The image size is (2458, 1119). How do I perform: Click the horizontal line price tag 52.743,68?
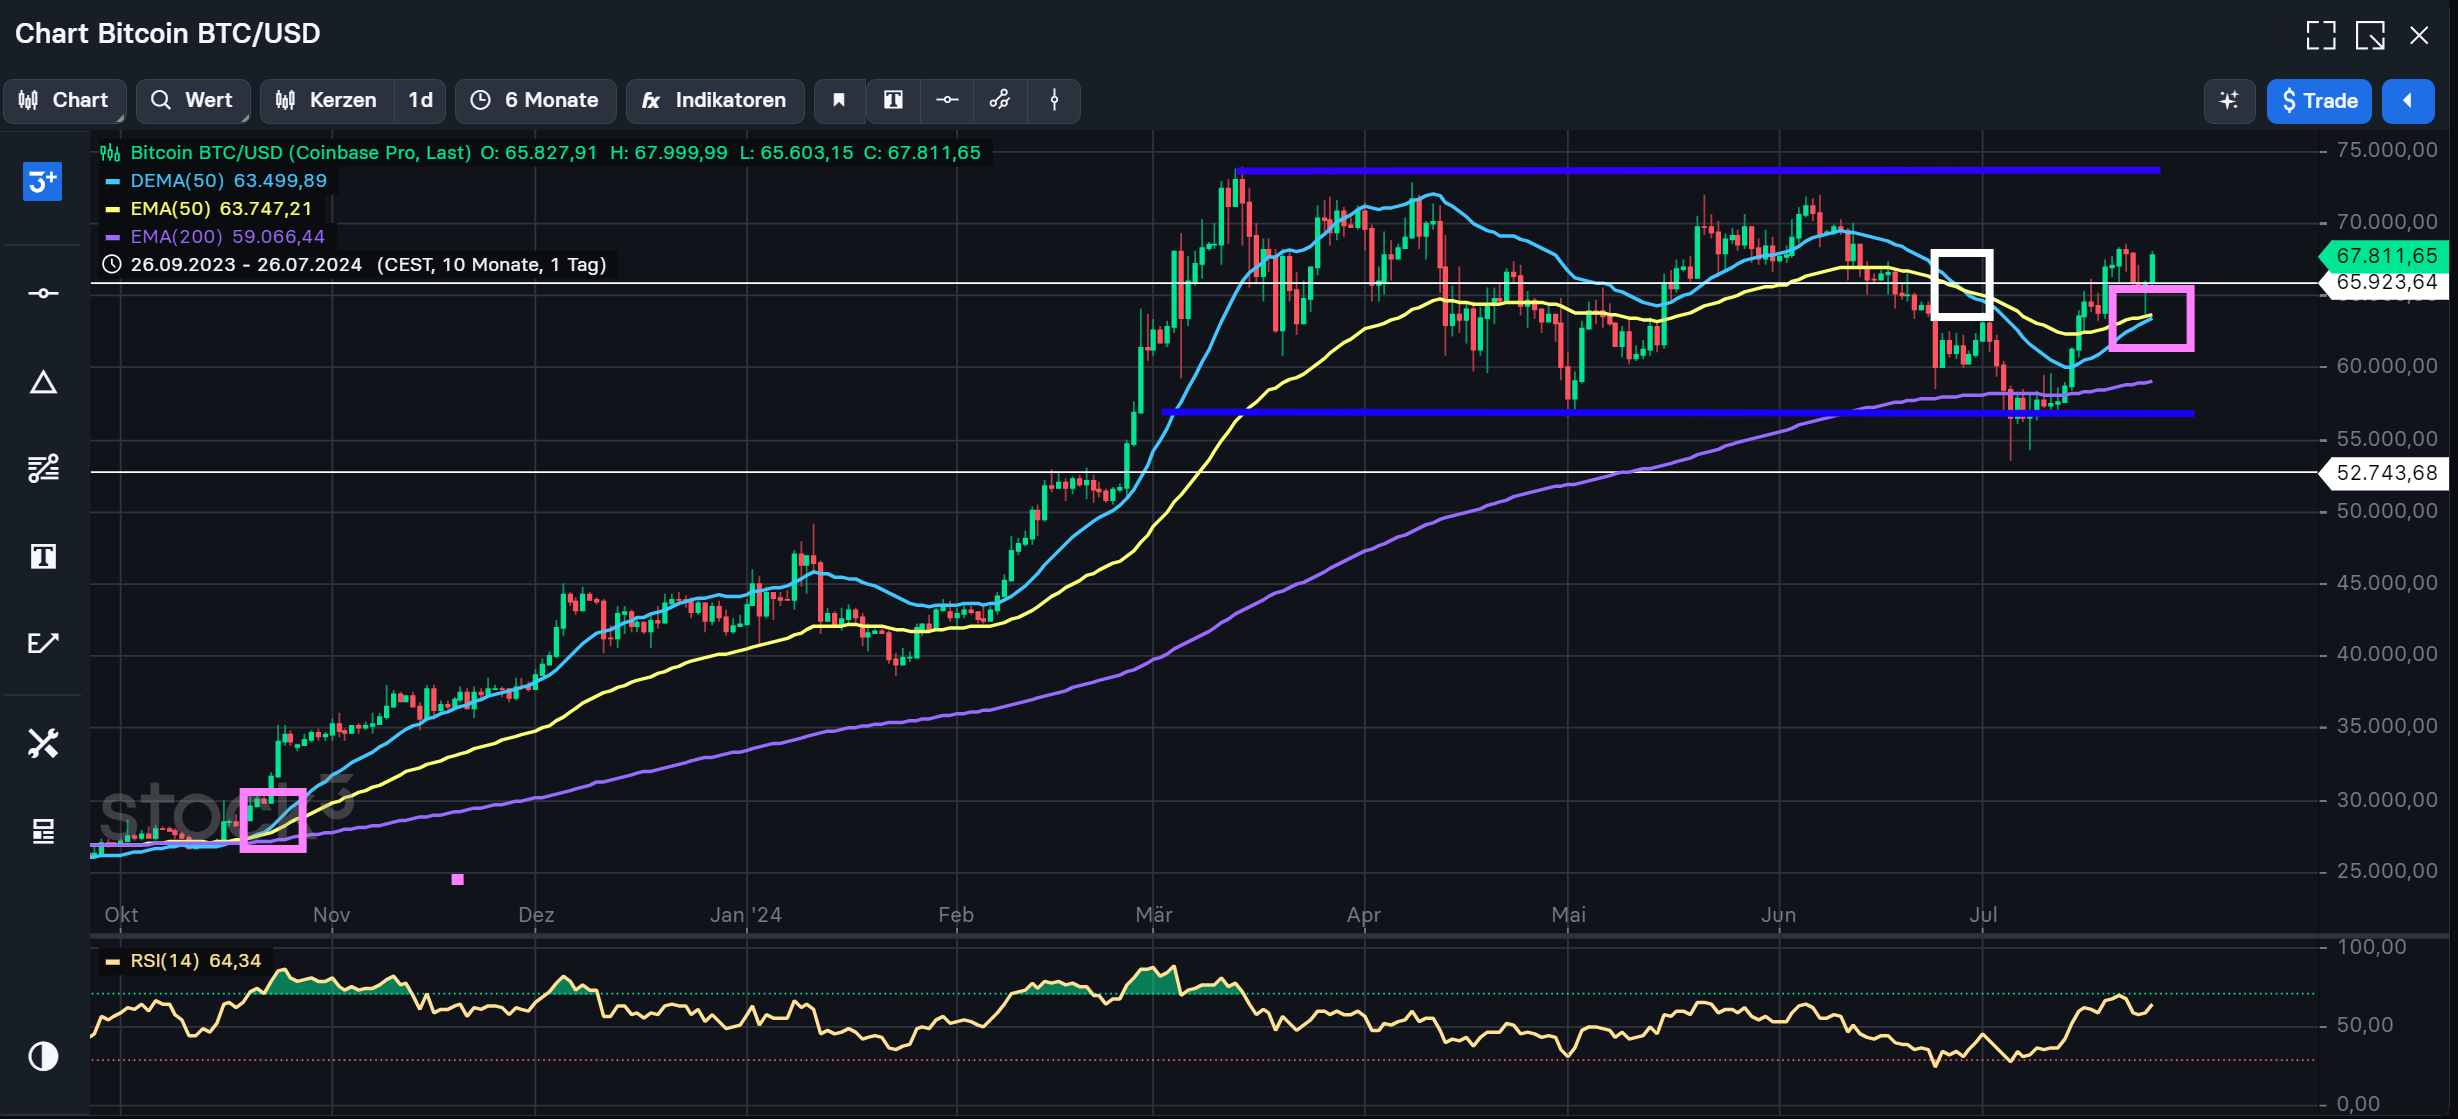2384,473
